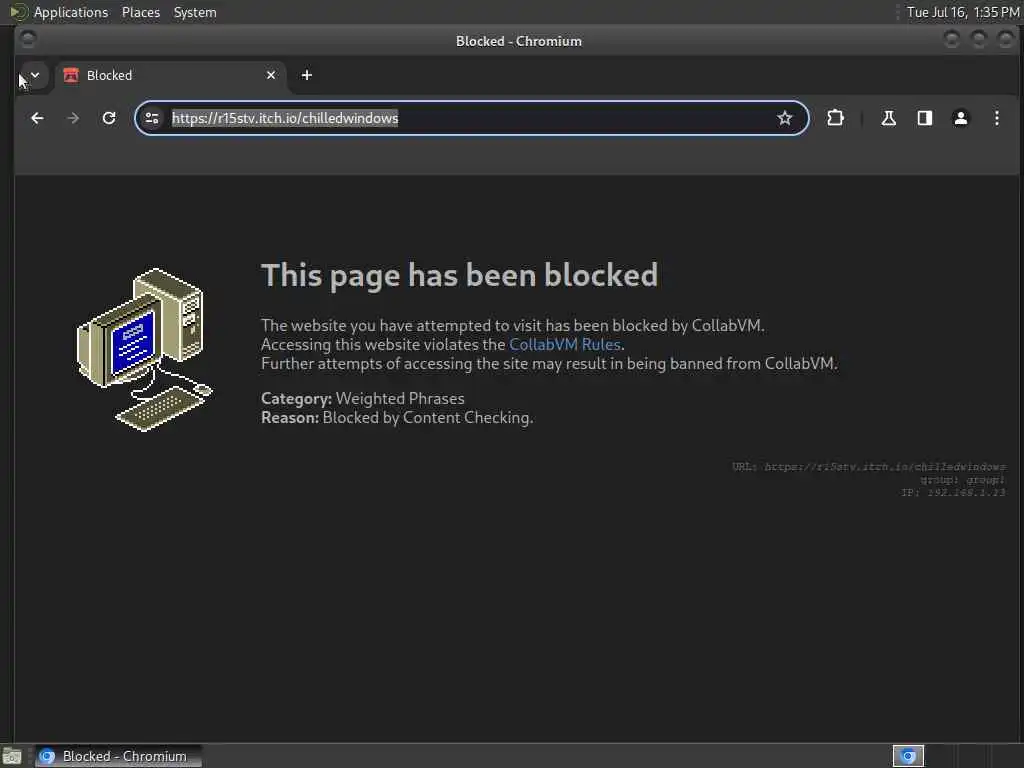Click the workspace switcher Chromium icon
This screenshot has height=768, width=1024.
click(908, 756)
